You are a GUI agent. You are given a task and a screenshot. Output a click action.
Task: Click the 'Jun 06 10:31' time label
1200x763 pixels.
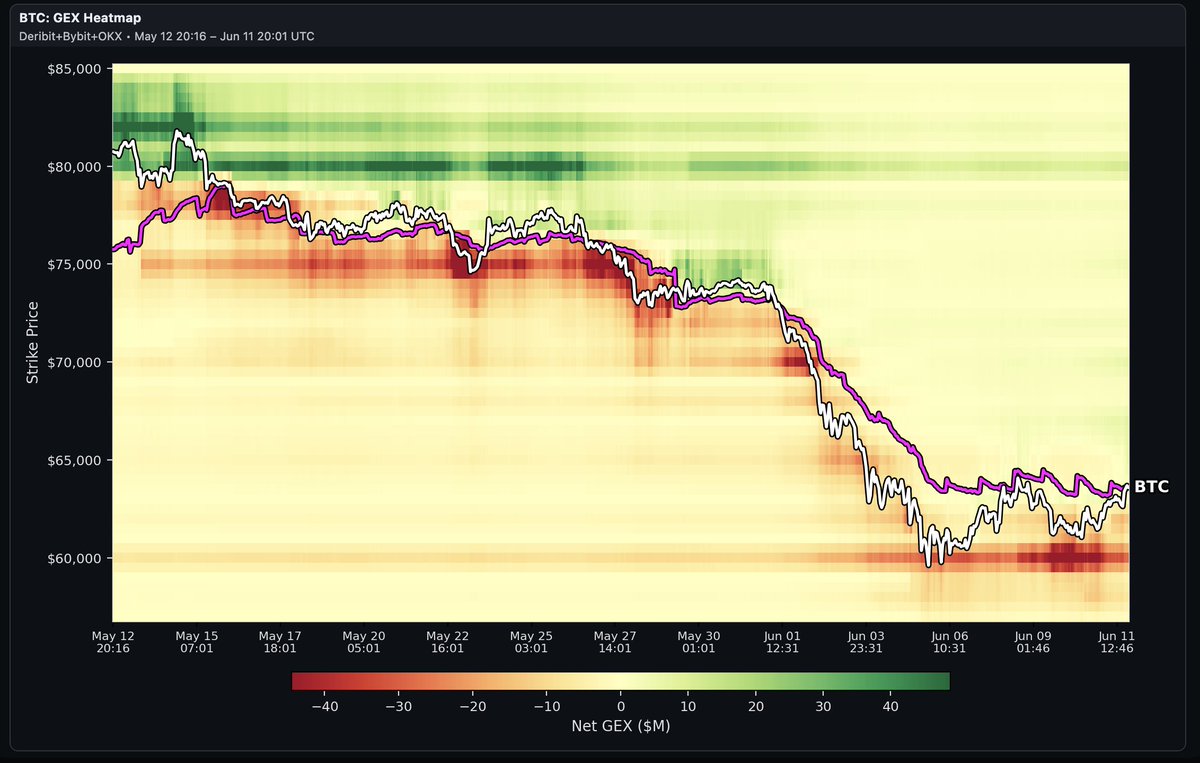[x=949, y=641]
